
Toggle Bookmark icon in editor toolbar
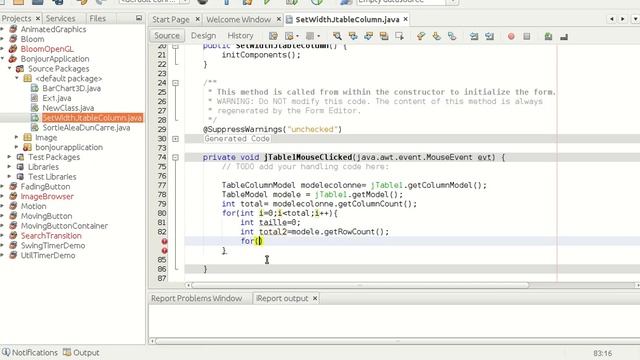click(x=452, y=36)
